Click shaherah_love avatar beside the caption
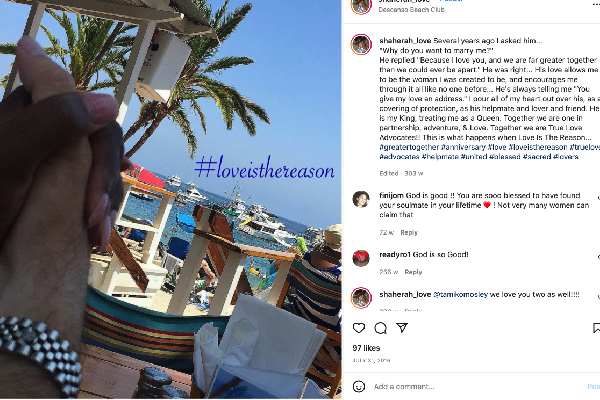 pyautogui.click(x=361, y=44)
